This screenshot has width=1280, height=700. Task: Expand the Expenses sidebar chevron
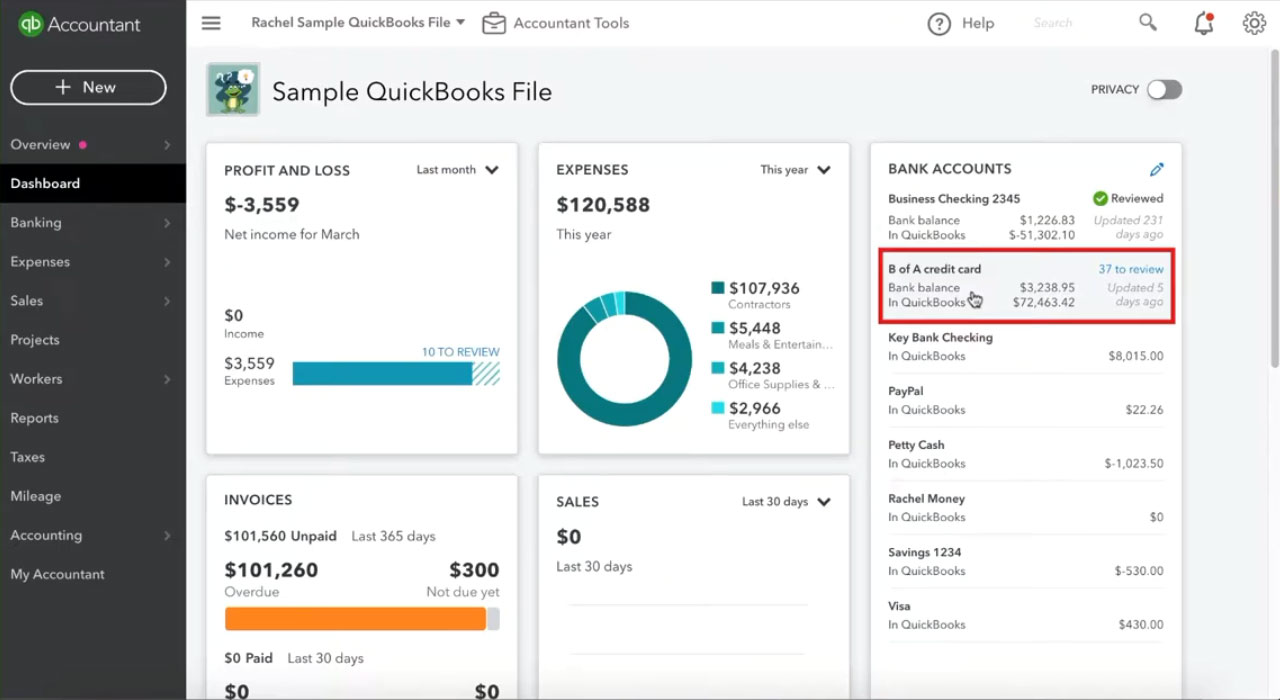click(167, 262)
